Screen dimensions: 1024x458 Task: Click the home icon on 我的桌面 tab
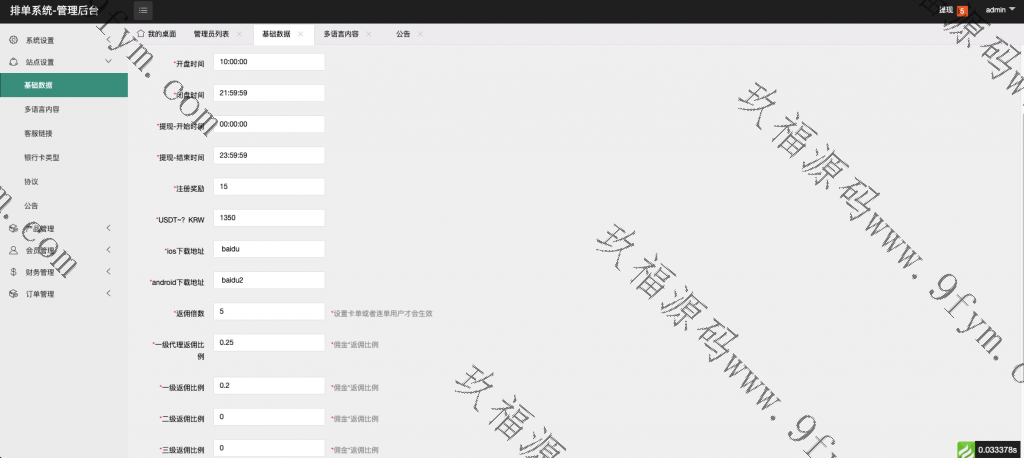(x=140, y=34)
